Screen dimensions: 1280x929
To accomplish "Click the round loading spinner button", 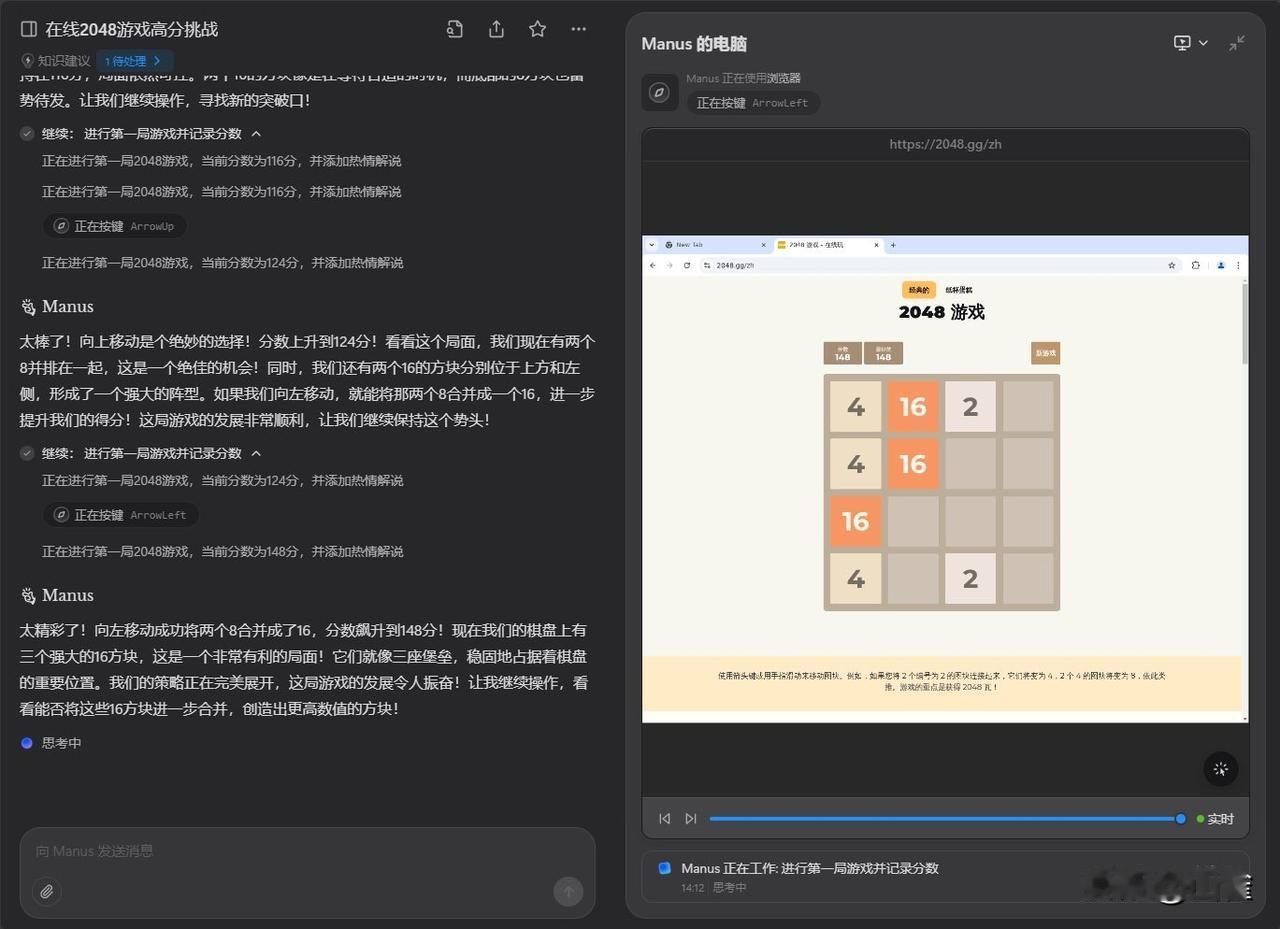I will pyautogui.click(x=1220, y=769).
